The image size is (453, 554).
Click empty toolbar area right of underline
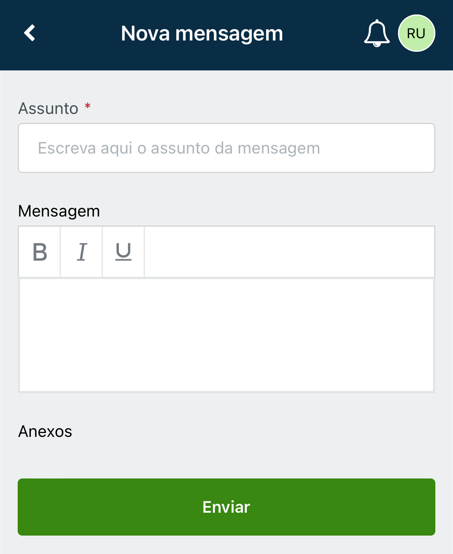click(289, 252)
